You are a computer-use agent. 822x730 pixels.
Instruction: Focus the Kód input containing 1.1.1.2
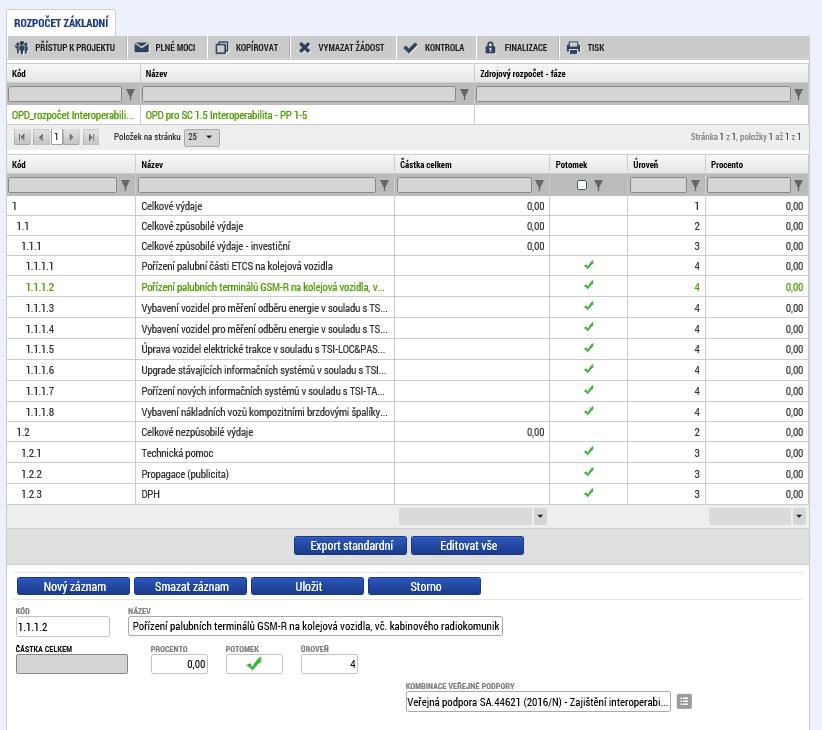point(63,627)
